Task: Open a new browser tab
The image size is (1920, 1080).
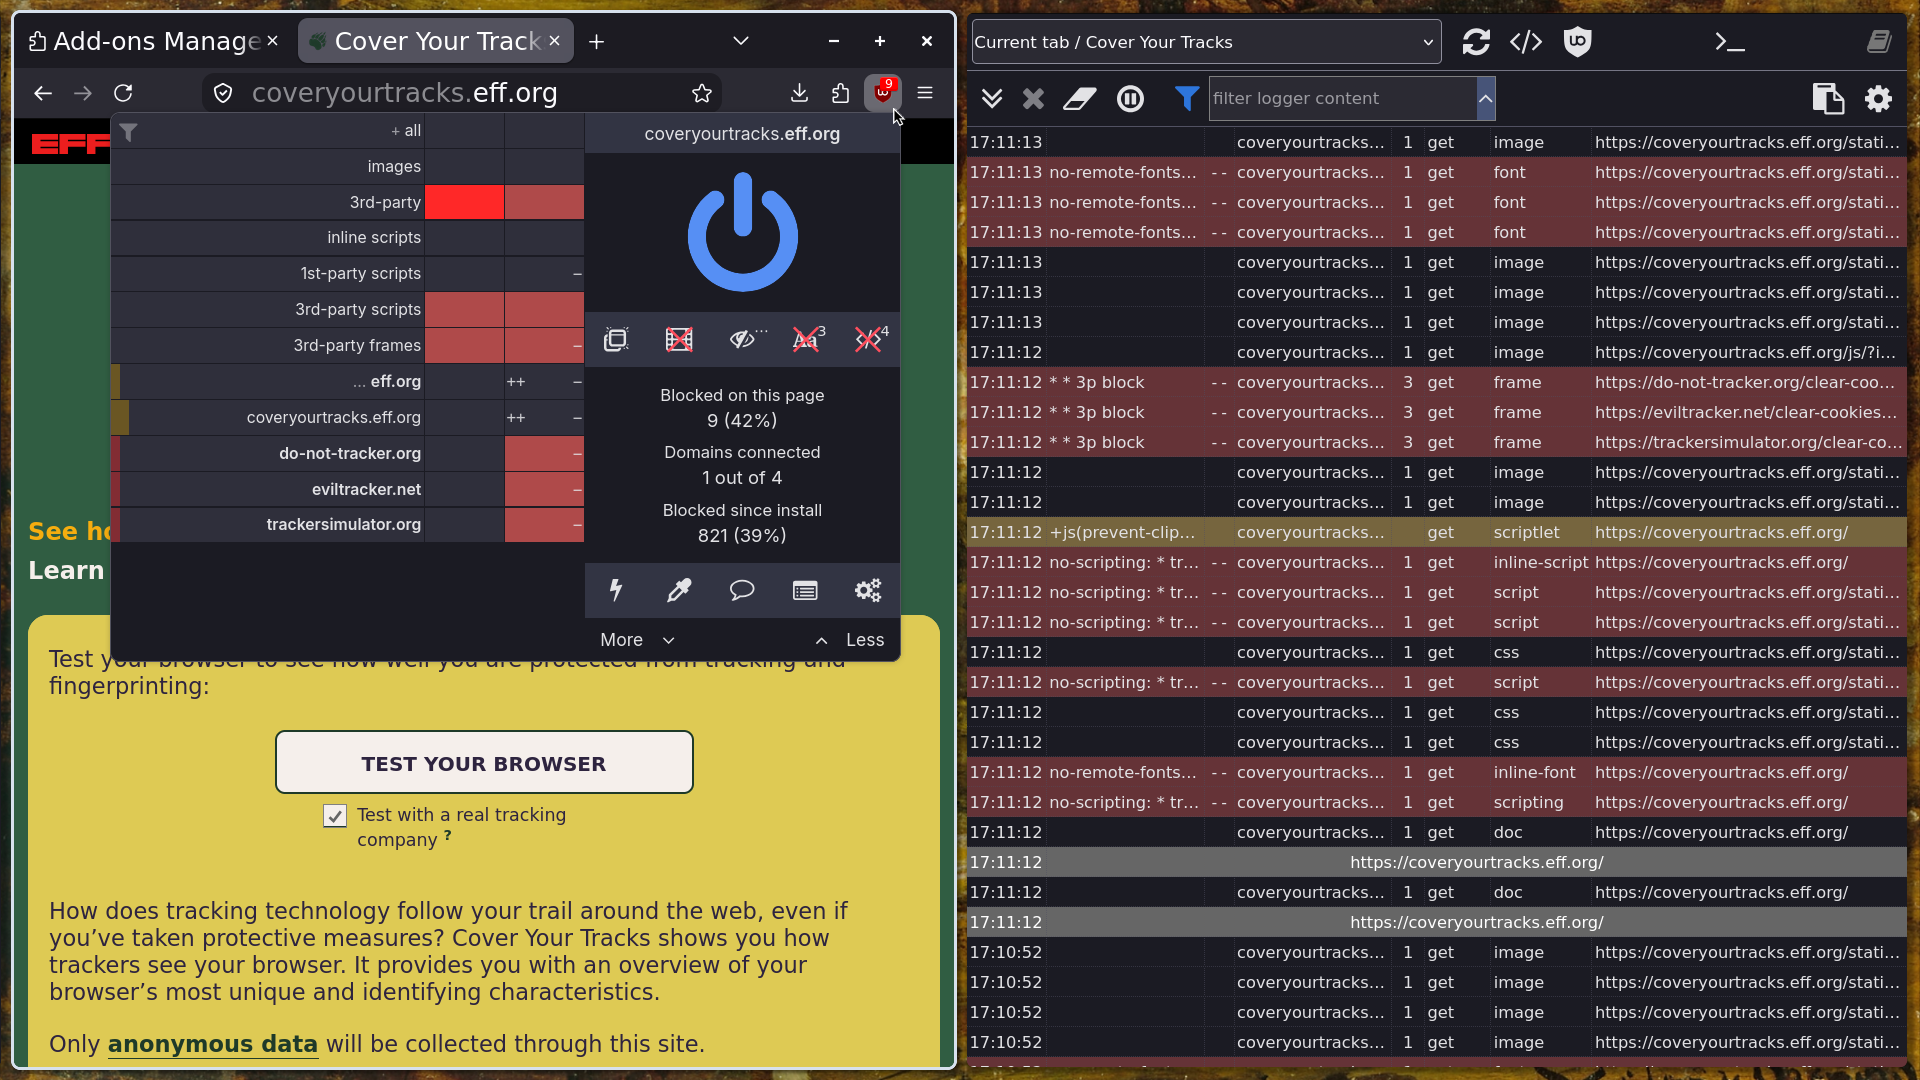Action: 596,41
